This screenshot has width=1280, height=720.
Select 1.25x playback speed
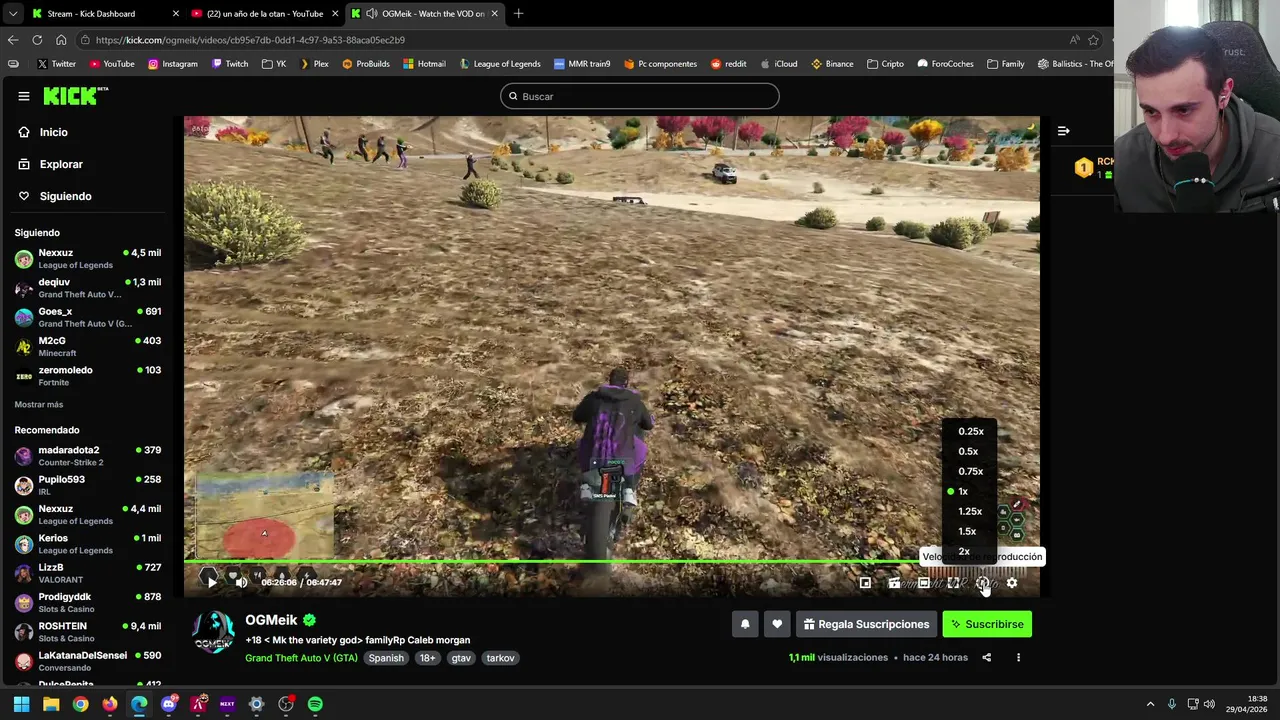pyautogui.click(x=970, y=511)
